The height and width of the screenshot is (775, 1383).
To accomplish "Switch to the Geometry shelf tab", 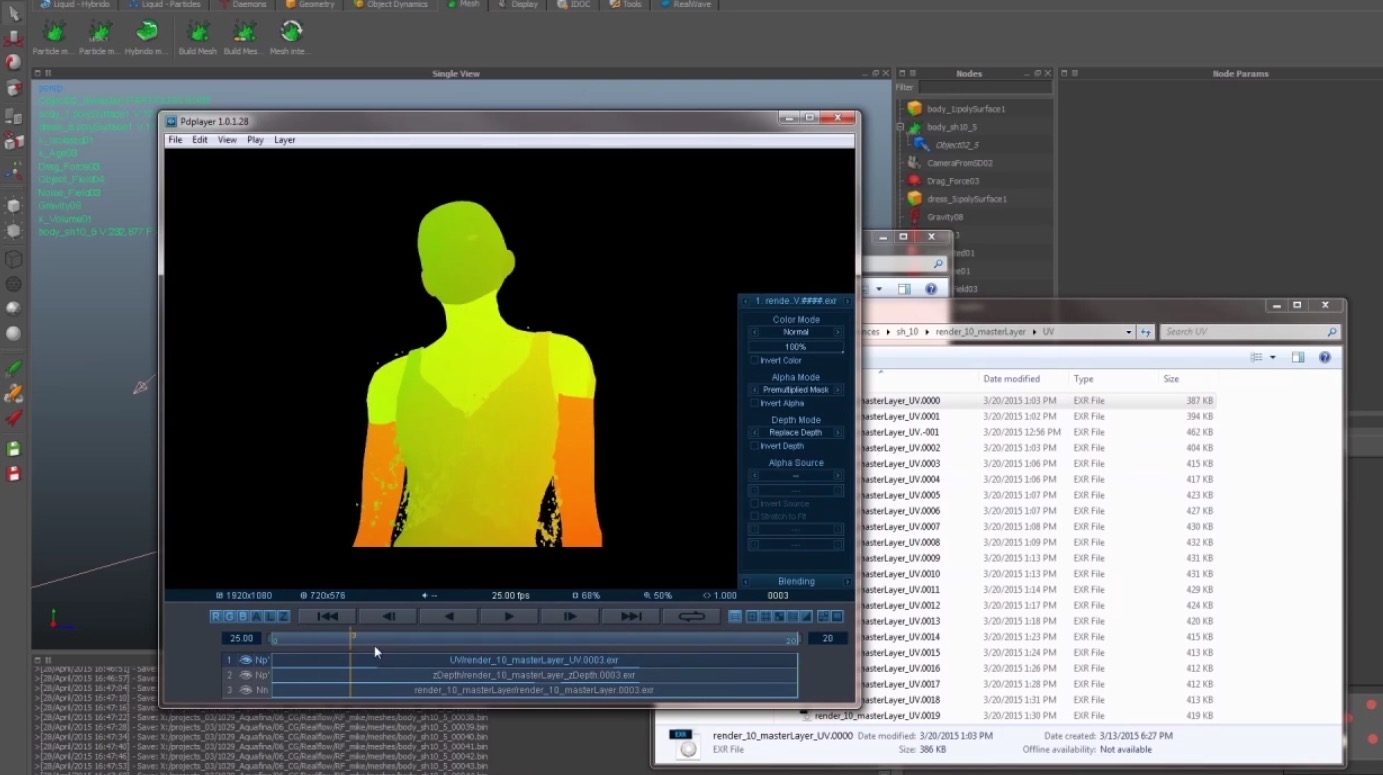I will pyautogui.click(x=310, y=4).
